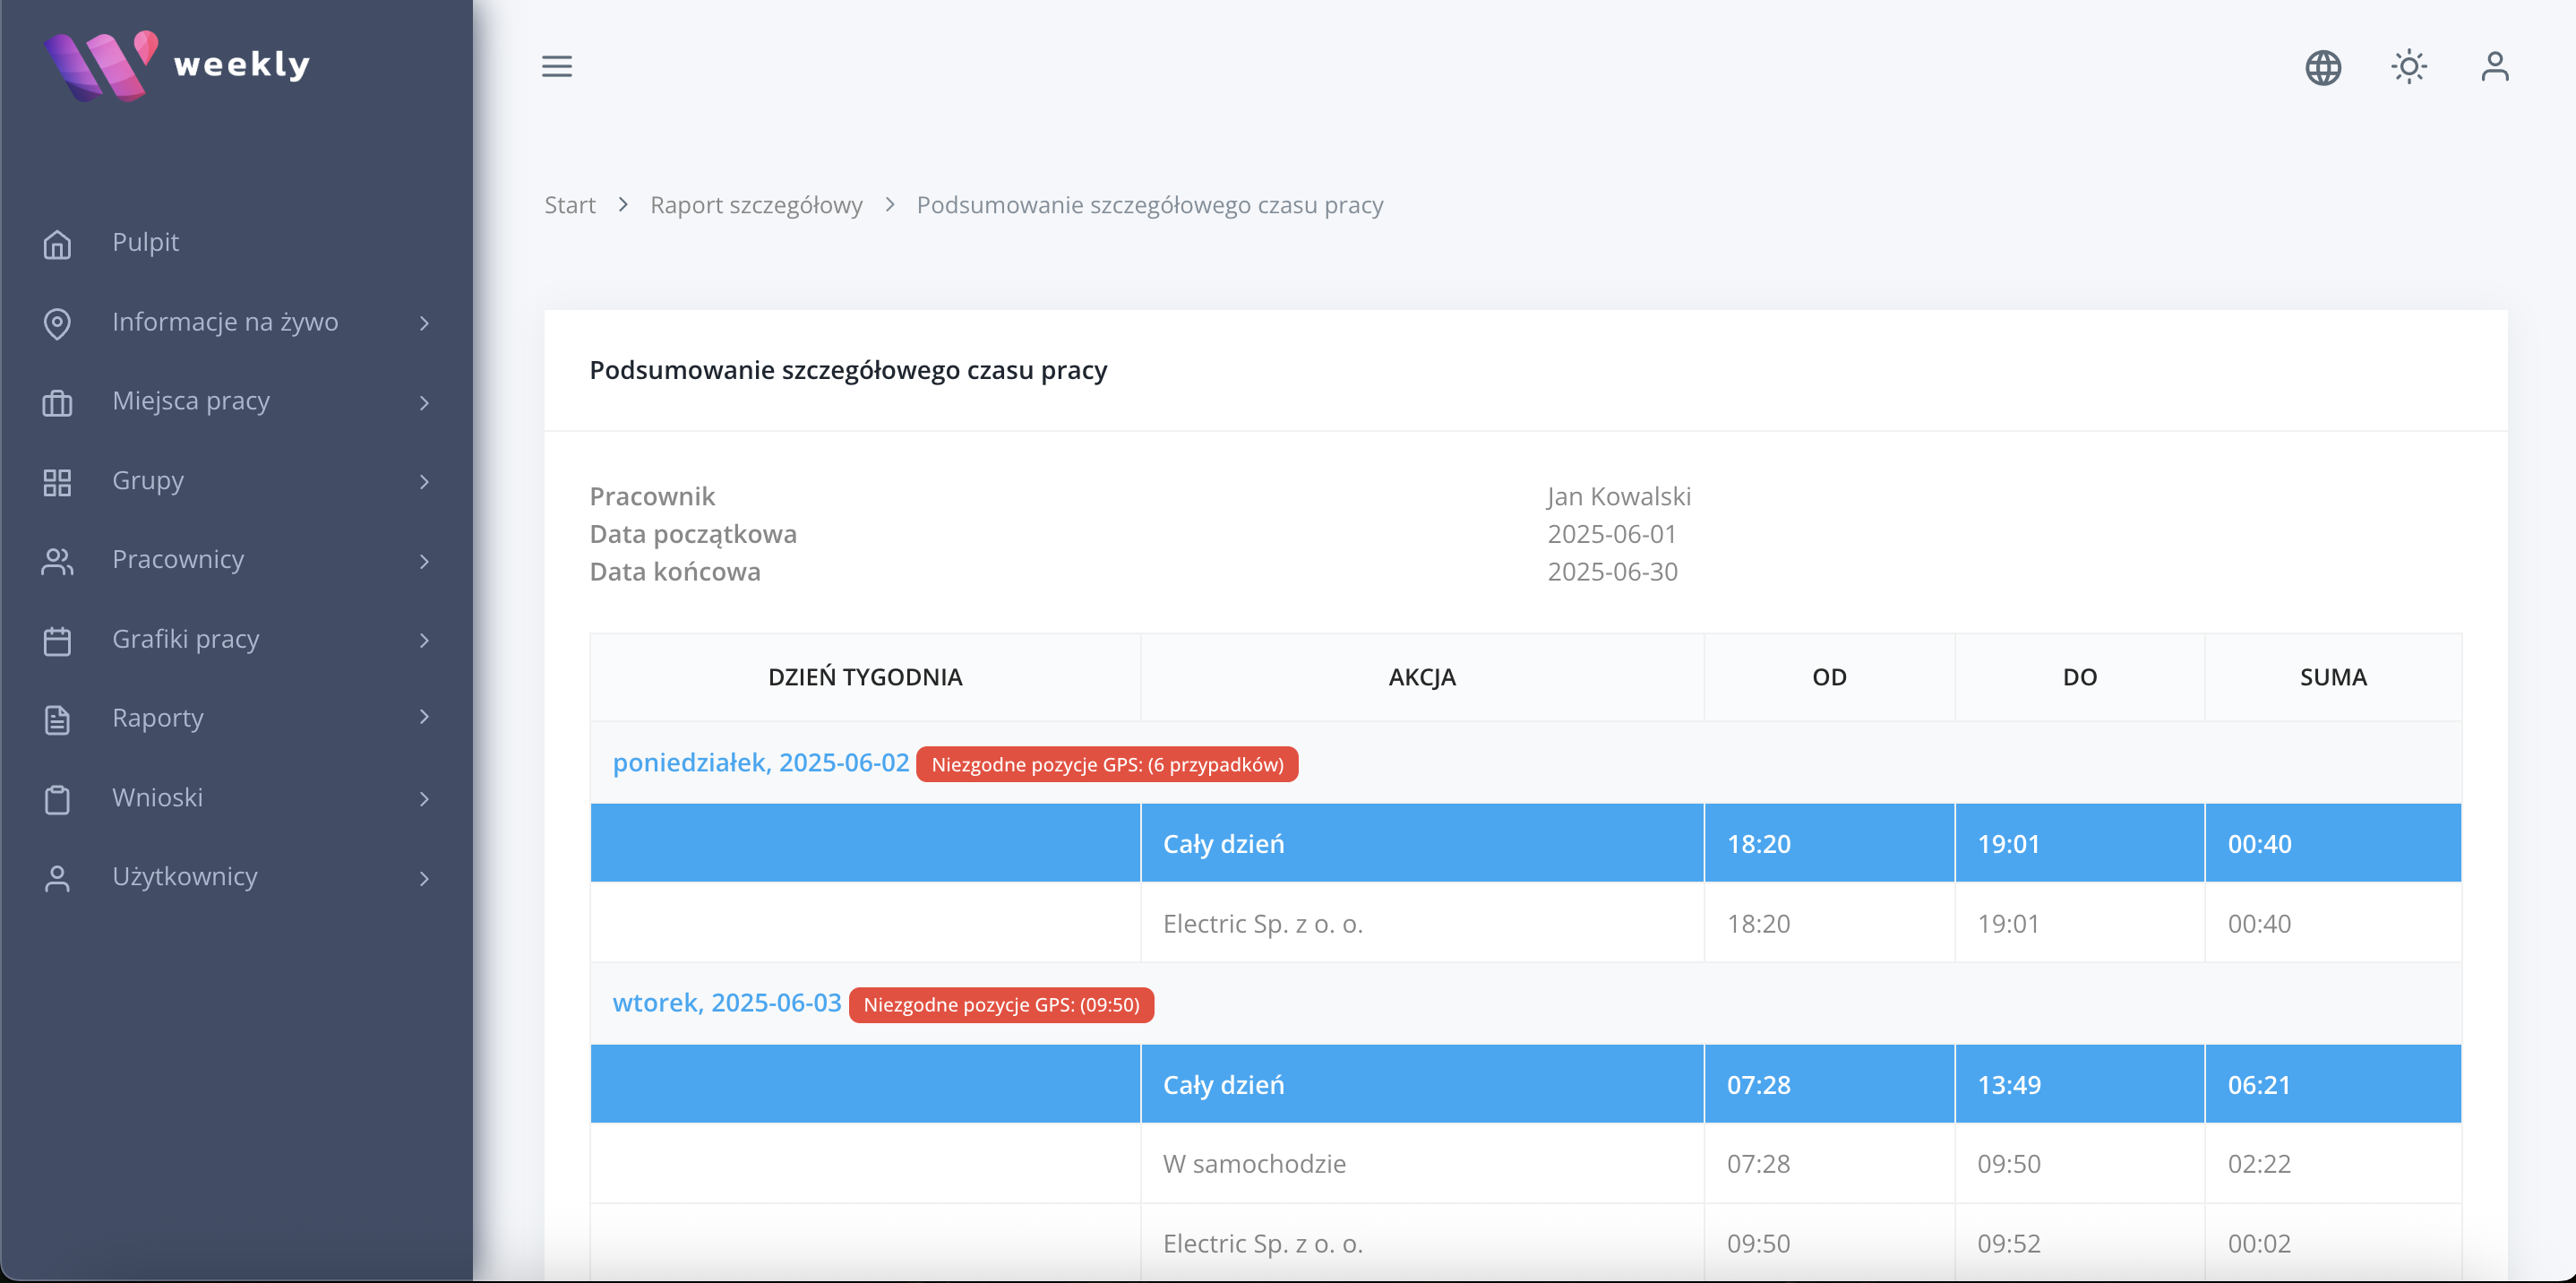Go to the Start breadcrumb

tap(569, 205)
